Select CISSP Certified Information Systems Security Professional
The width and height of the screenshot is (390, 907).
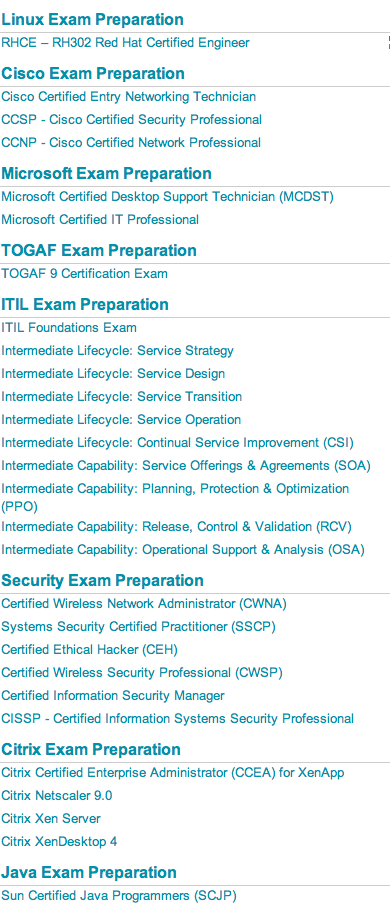coord(178,719)
